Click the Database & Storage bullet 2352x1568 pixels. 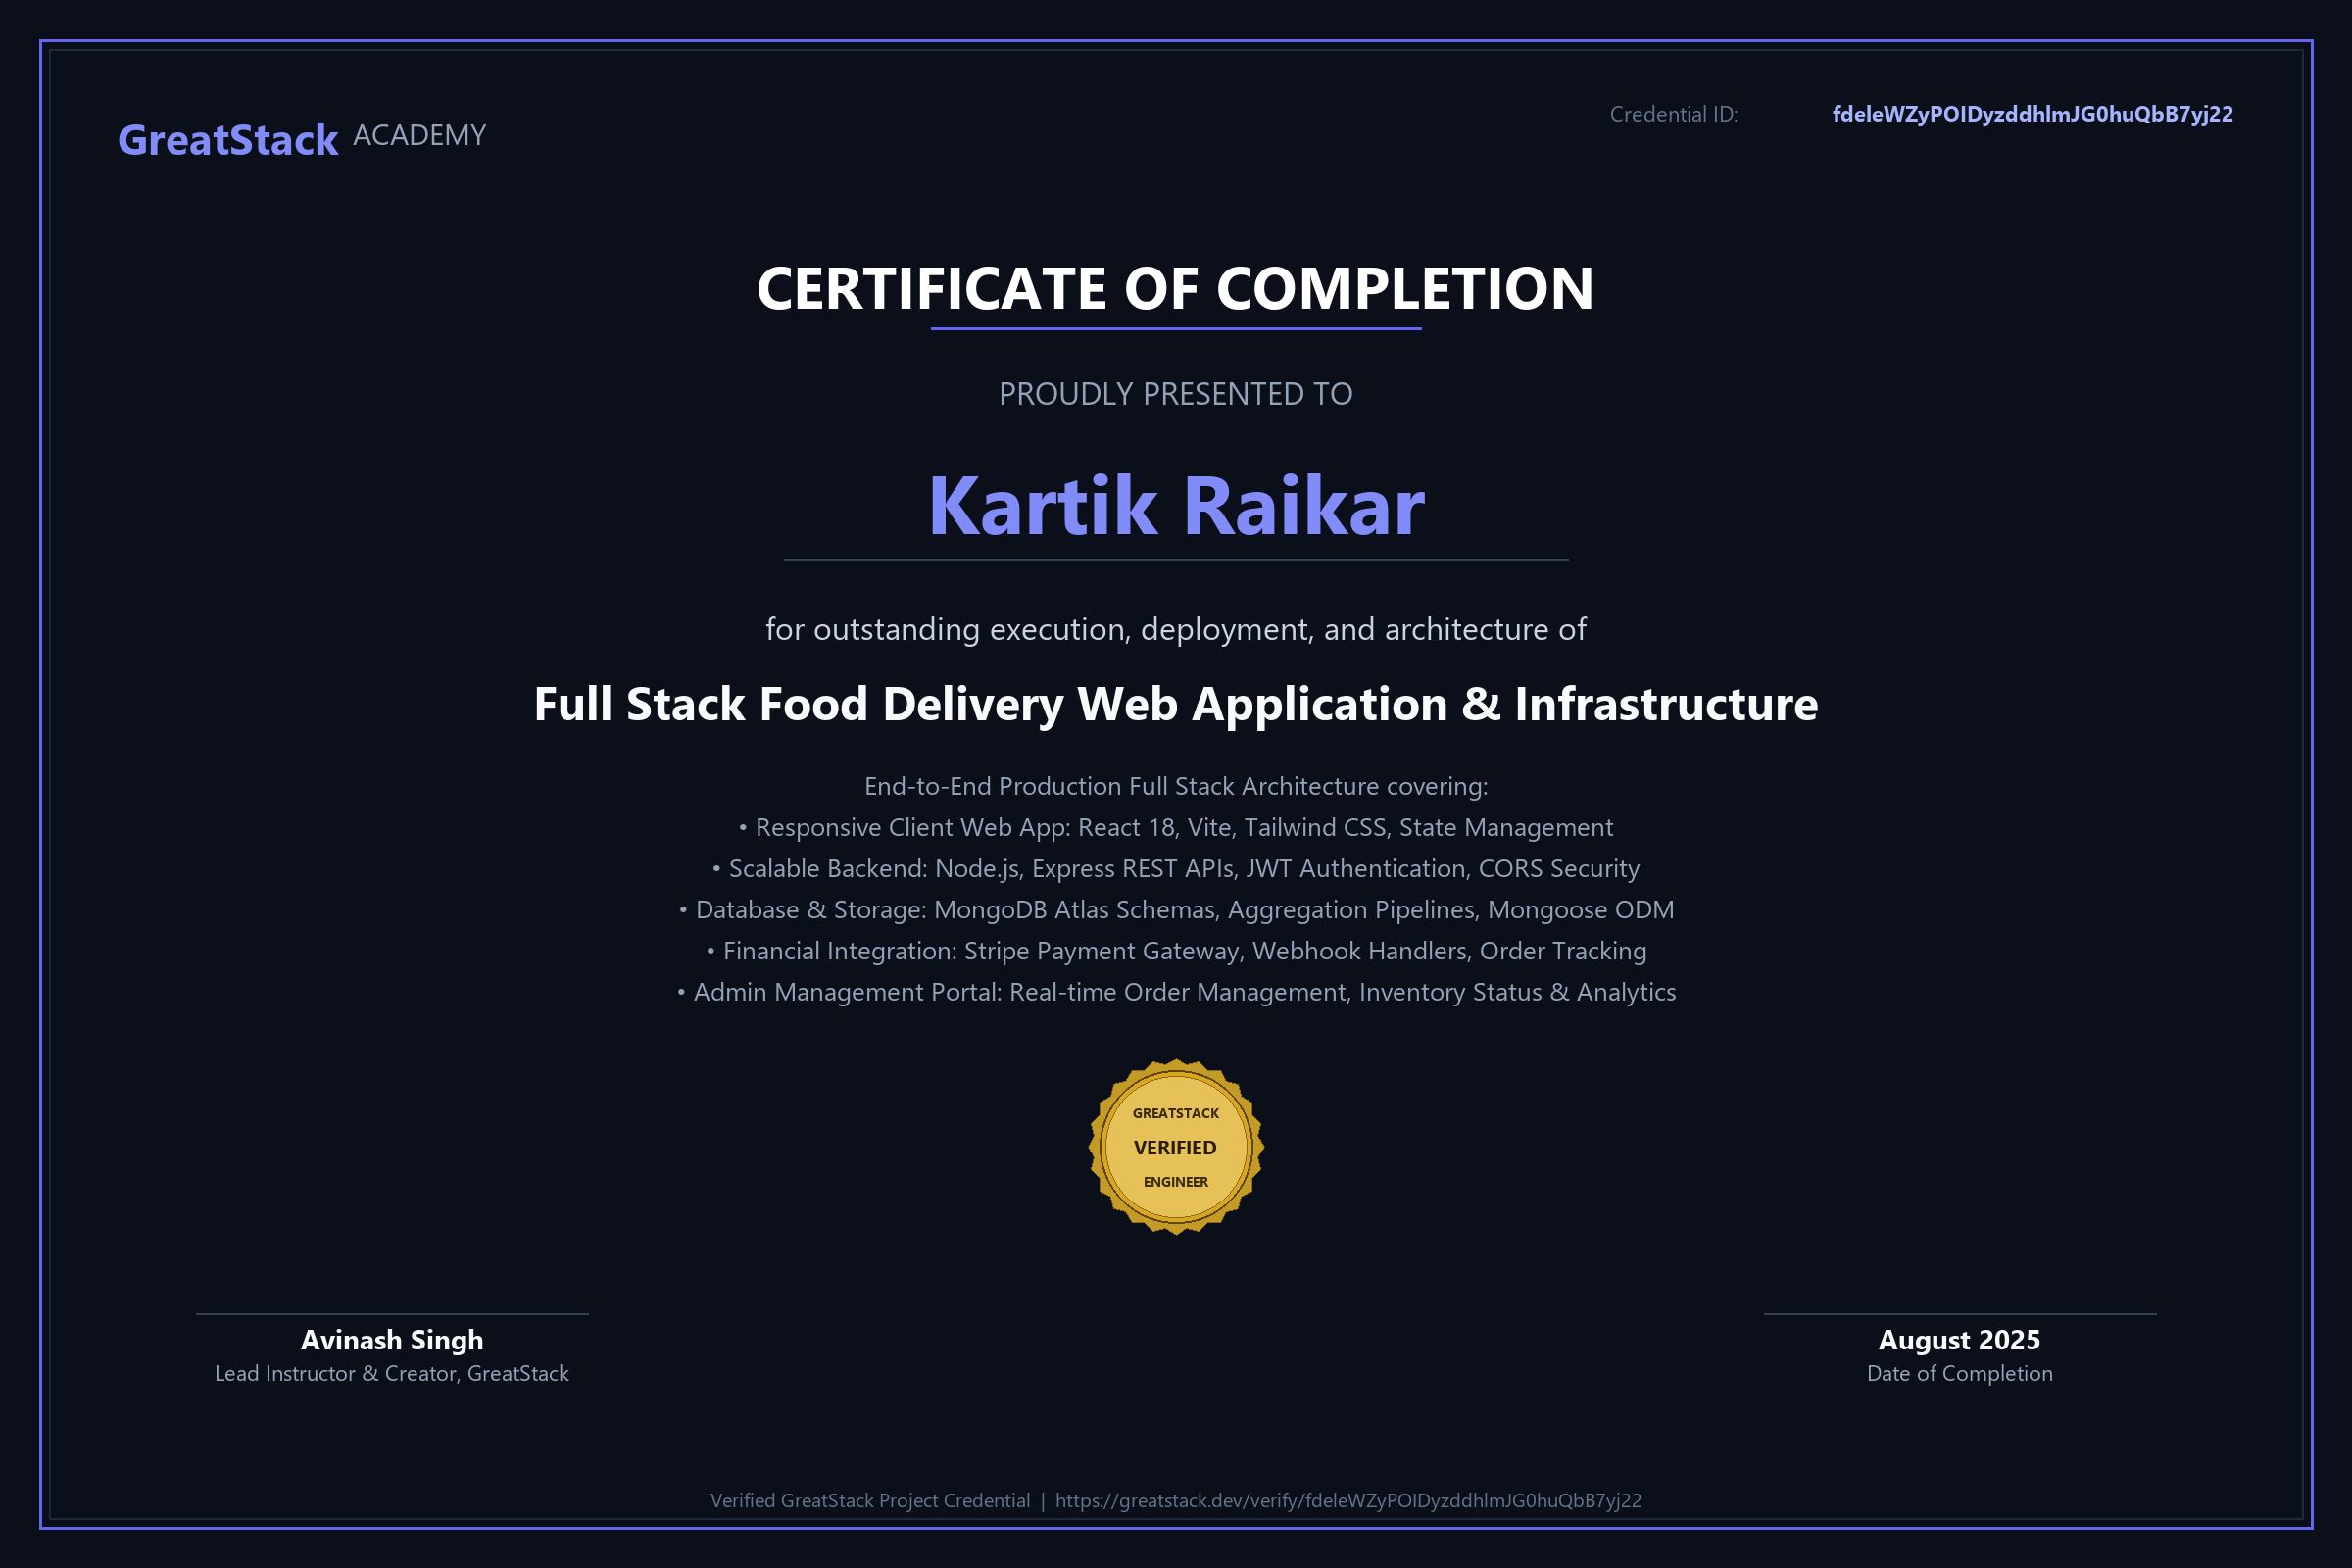tap(1176, 910)
